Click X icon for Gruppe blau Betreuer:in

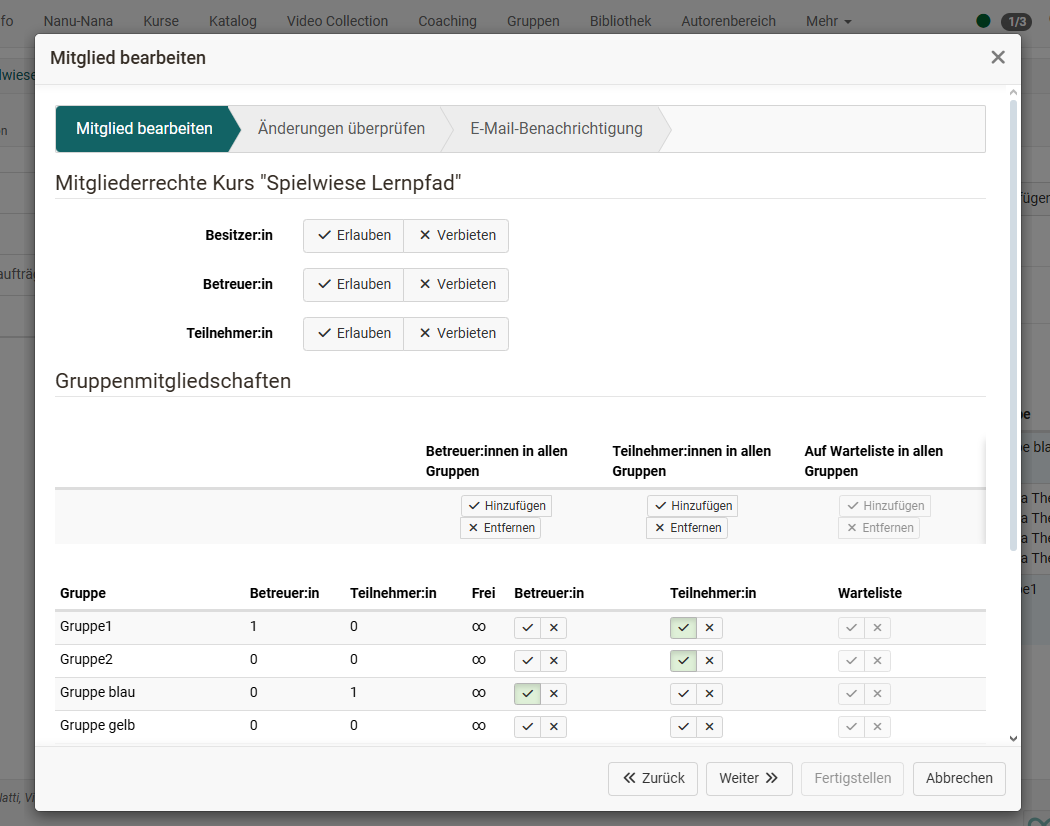point(553,694)
